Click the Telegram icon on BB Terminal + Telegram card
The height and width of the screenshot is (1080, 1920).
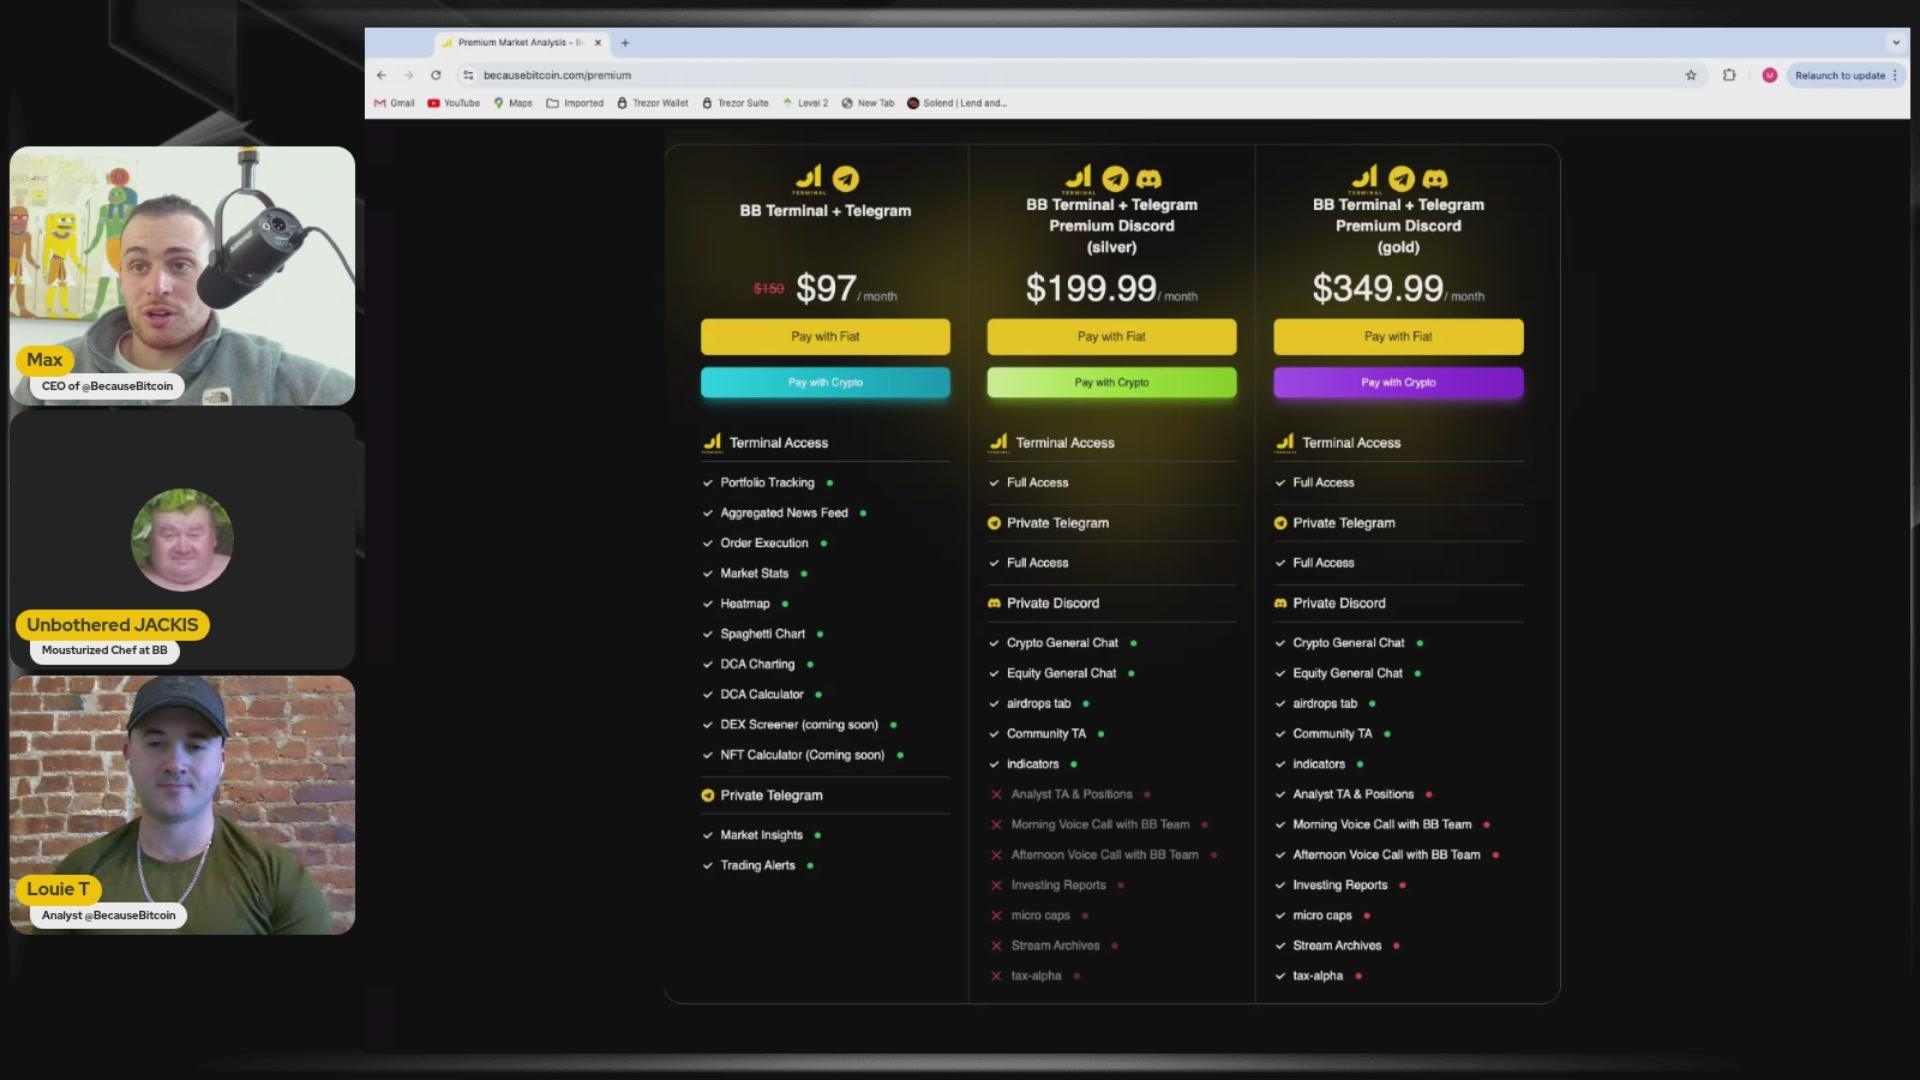point(846,179)
